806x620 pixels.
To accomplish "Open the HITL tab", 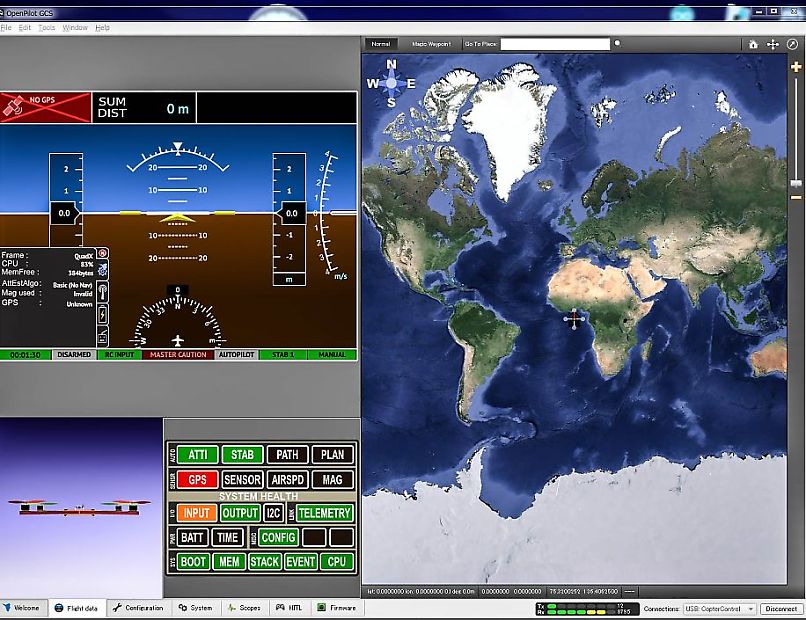I will coord(289,608).
